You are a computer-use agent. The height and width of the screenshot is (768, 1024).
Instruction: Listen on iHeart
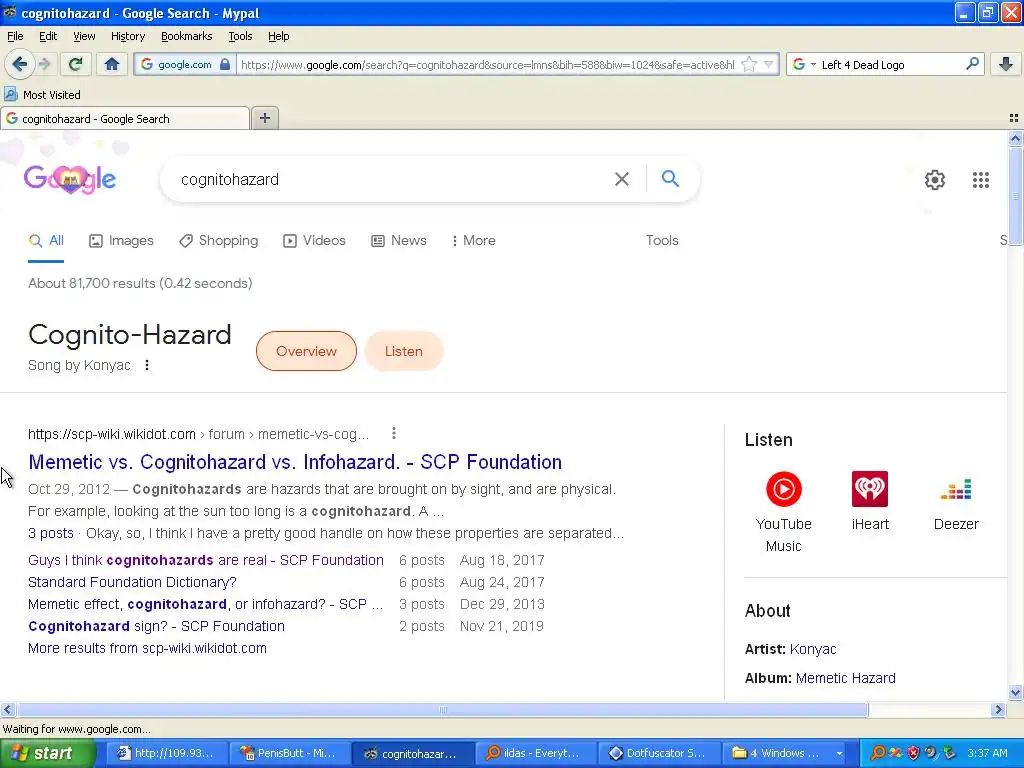[870, 501]
